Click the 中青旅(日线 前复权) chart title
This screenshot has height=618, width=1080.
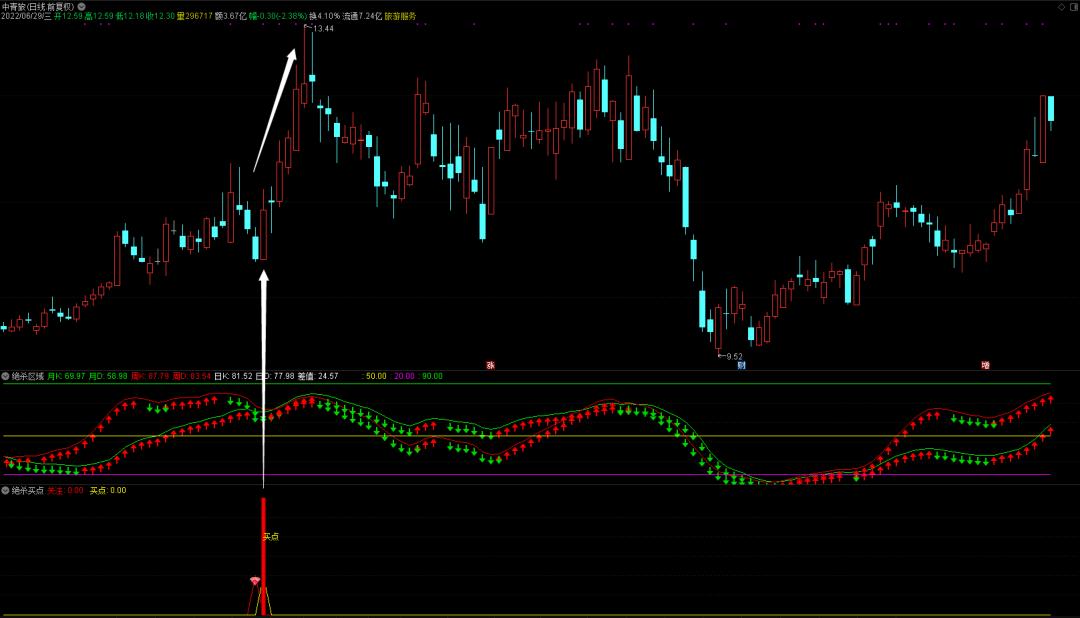click(x=38, y=7)
